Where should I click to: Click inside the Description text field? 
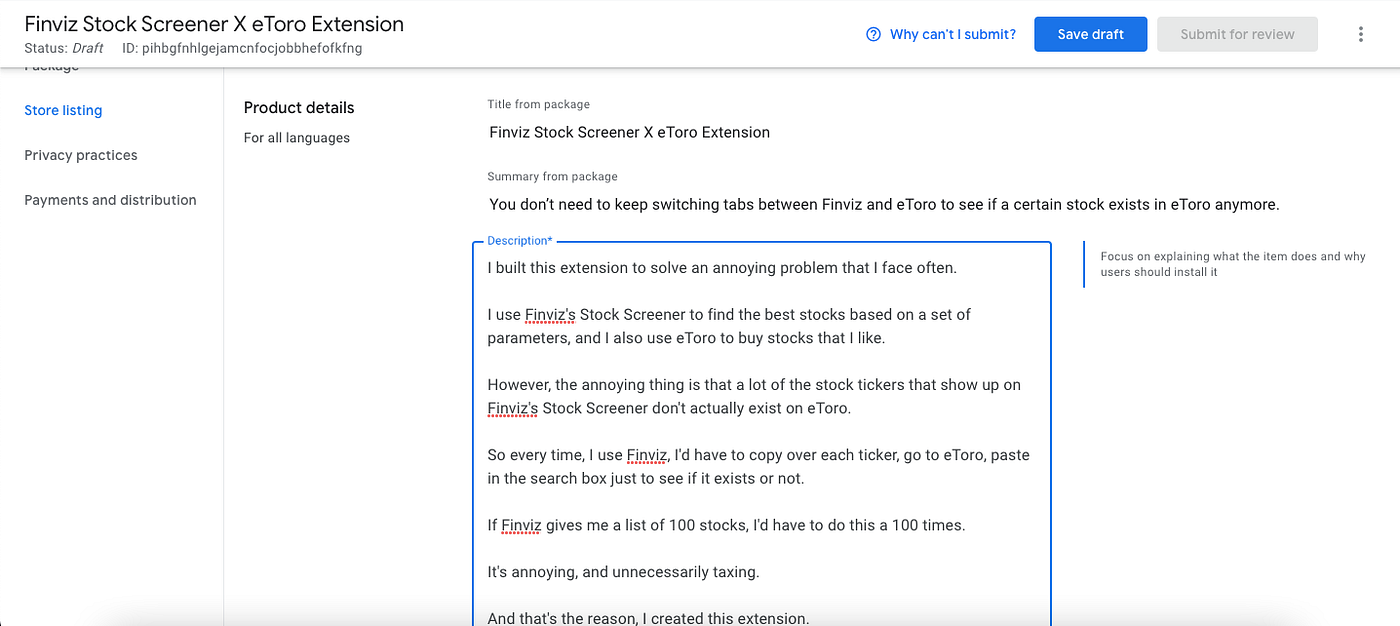[x=762, y=433]
